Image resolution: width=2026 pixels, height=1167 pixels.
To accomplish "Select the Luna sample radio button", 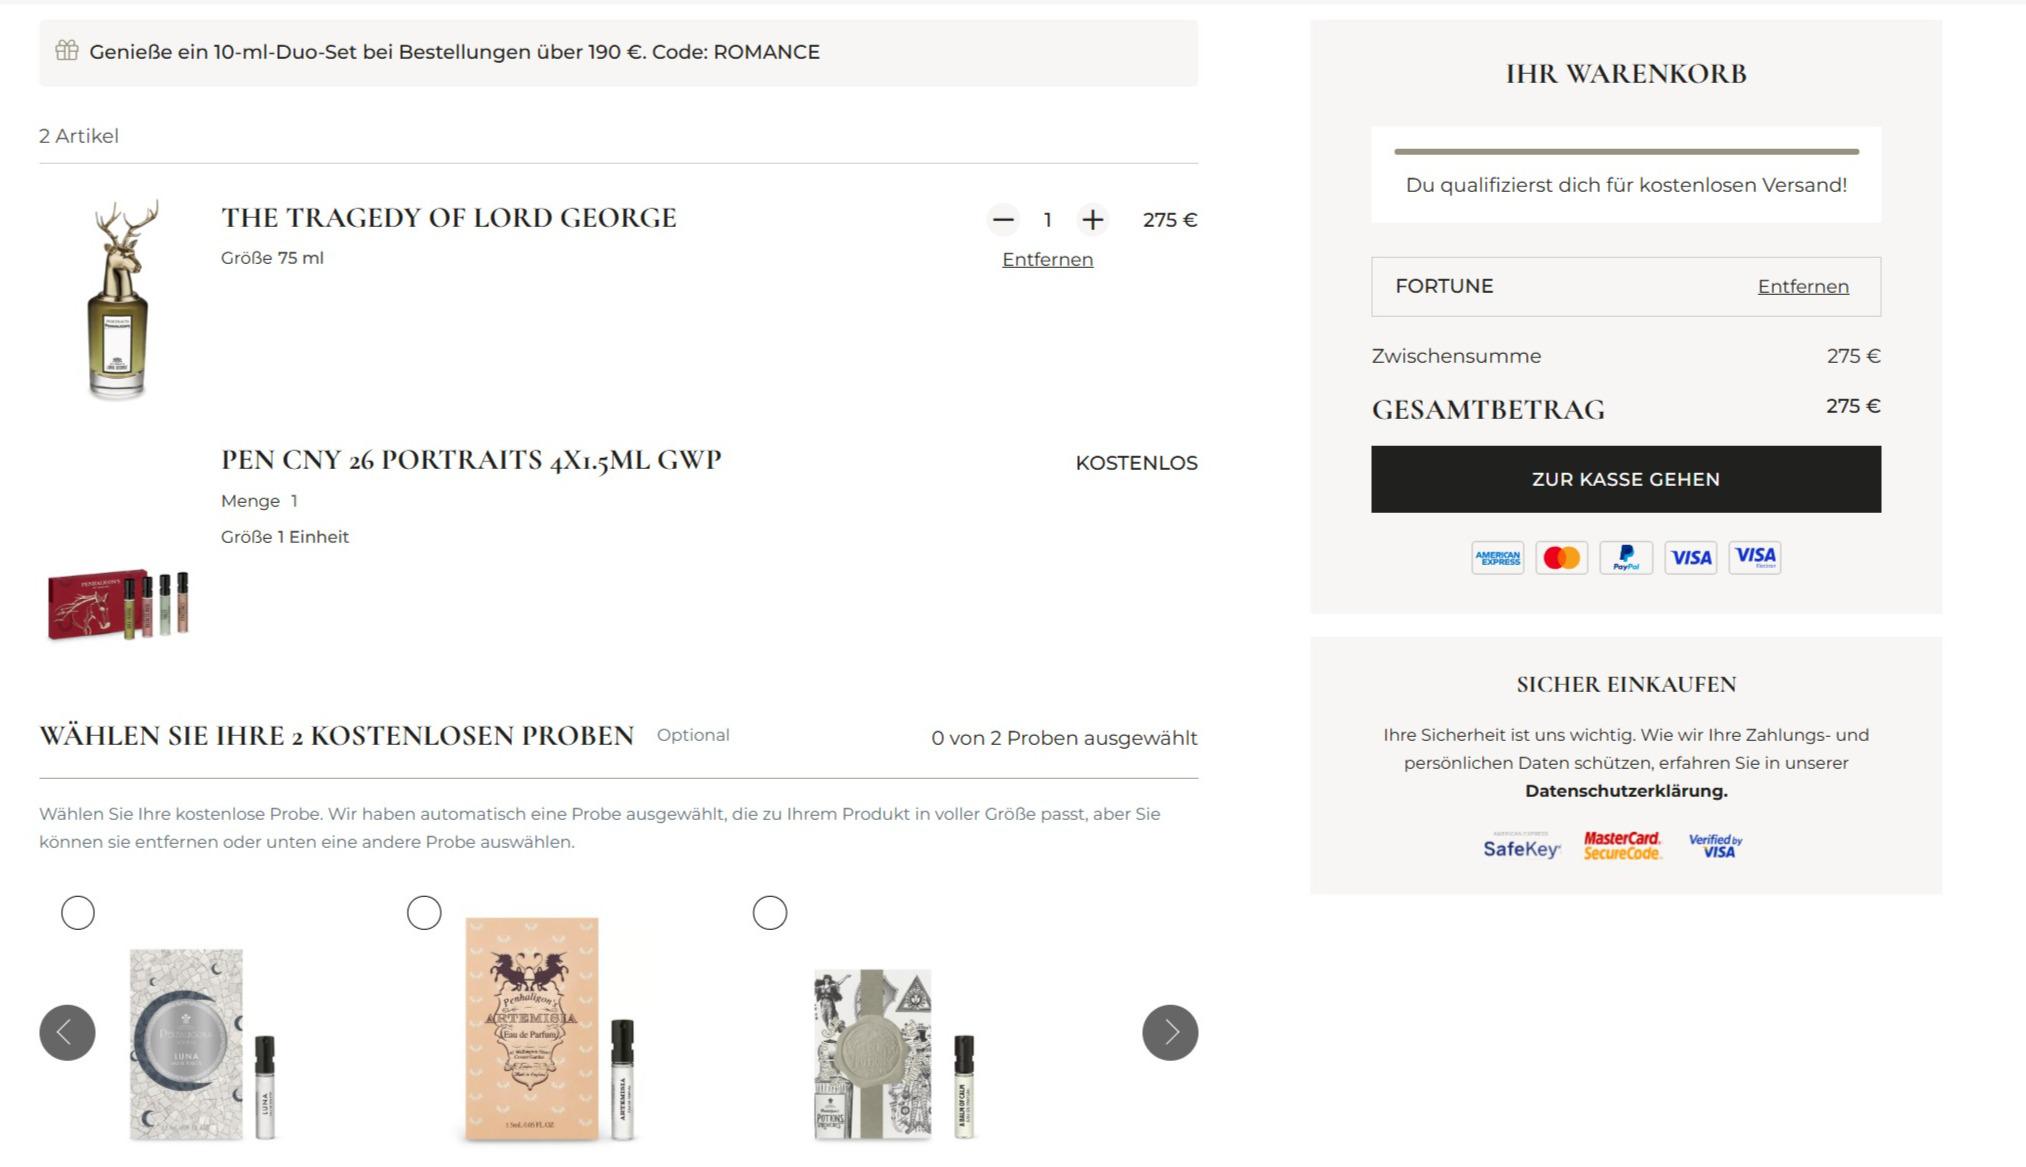I will [78, 912].
